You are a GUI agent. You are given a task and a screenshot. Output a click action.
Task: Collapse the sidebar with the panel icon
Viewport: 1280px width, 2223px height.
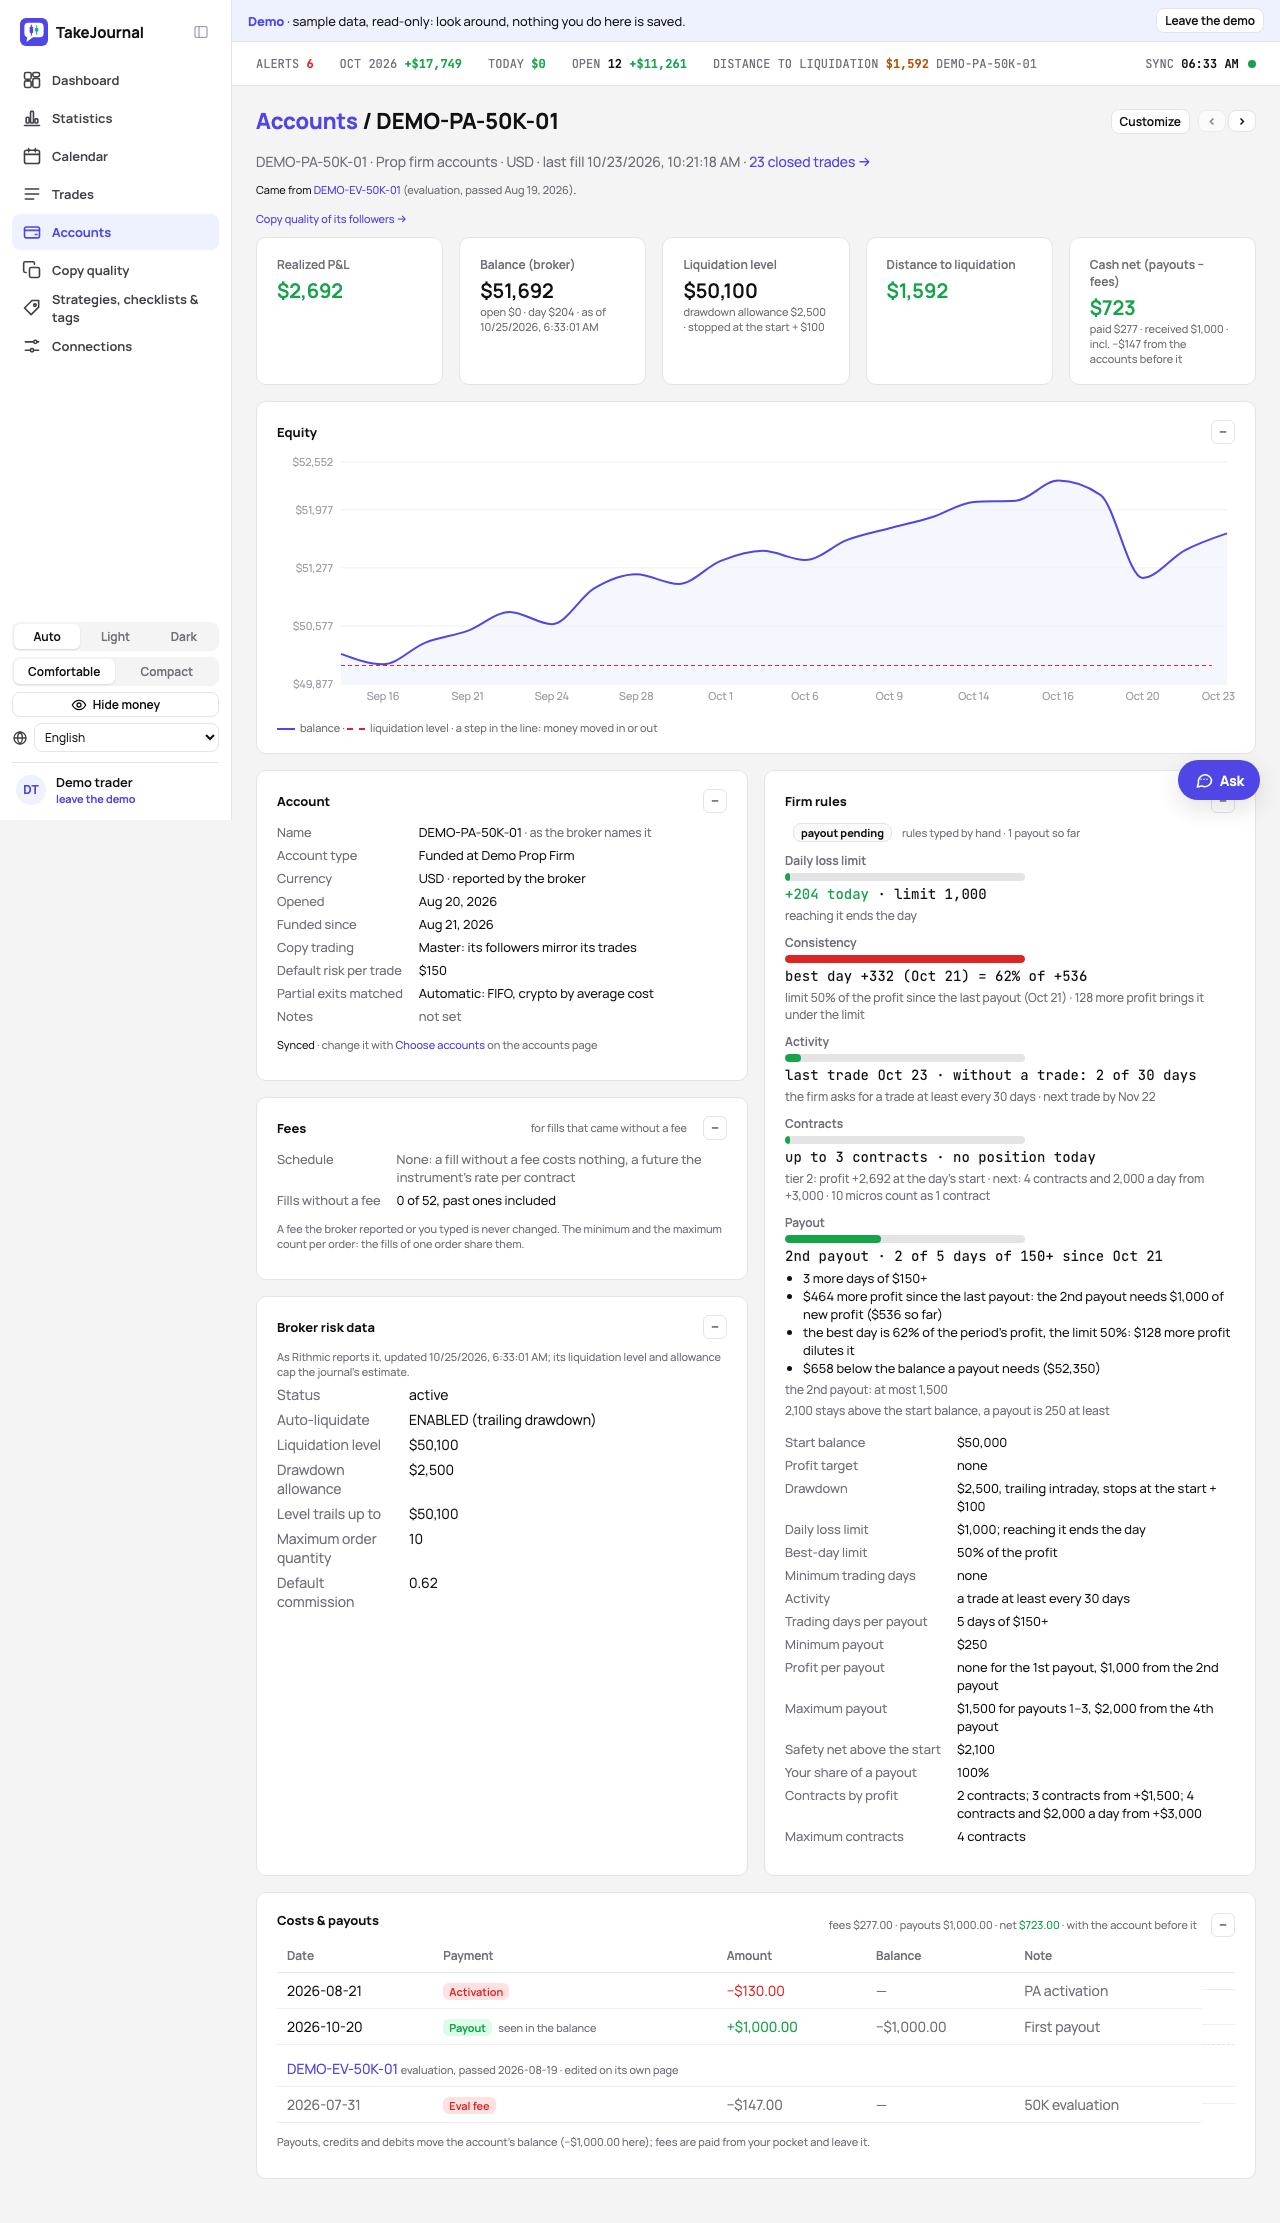[201, 32]
